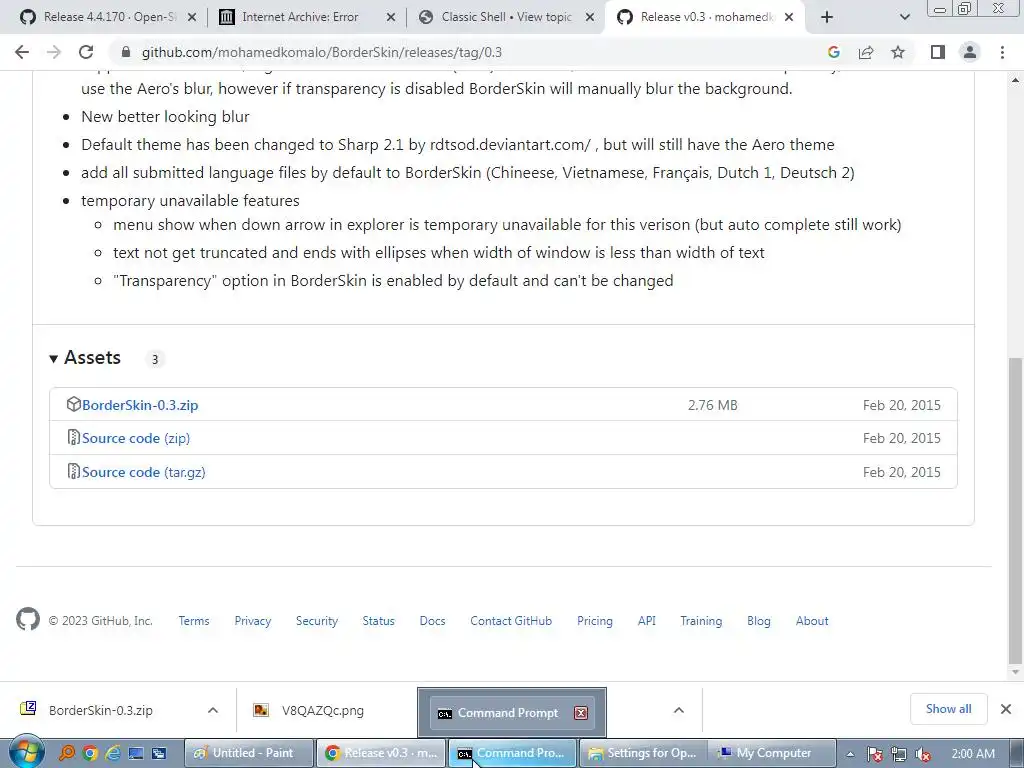Open the Pricing footer link

pos(595,621)
